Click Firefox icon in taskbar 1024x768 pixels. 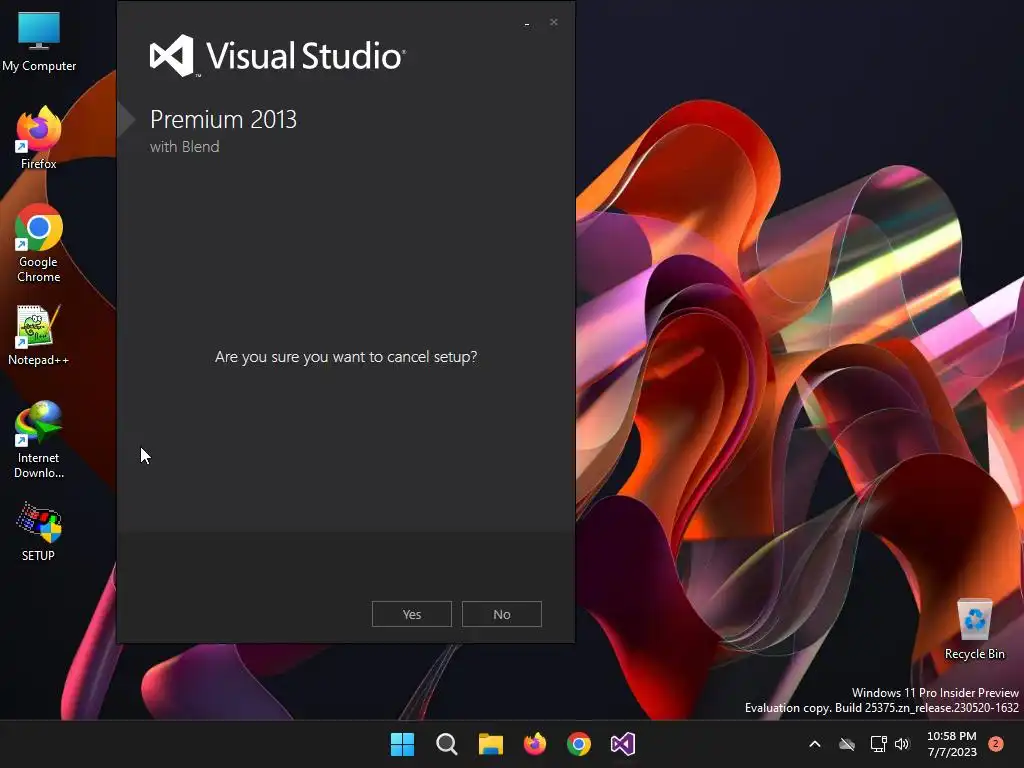[535, 744]
